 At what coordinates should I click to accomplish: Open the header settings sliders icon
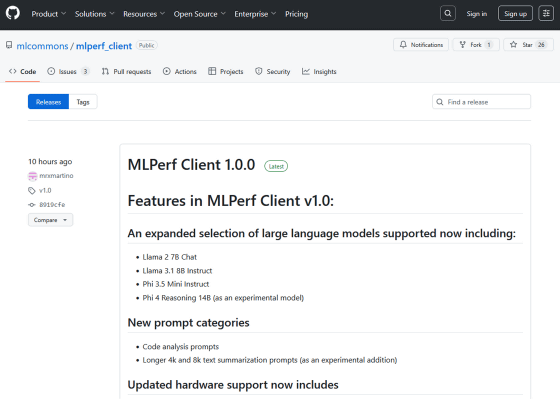tap(546, 14)
